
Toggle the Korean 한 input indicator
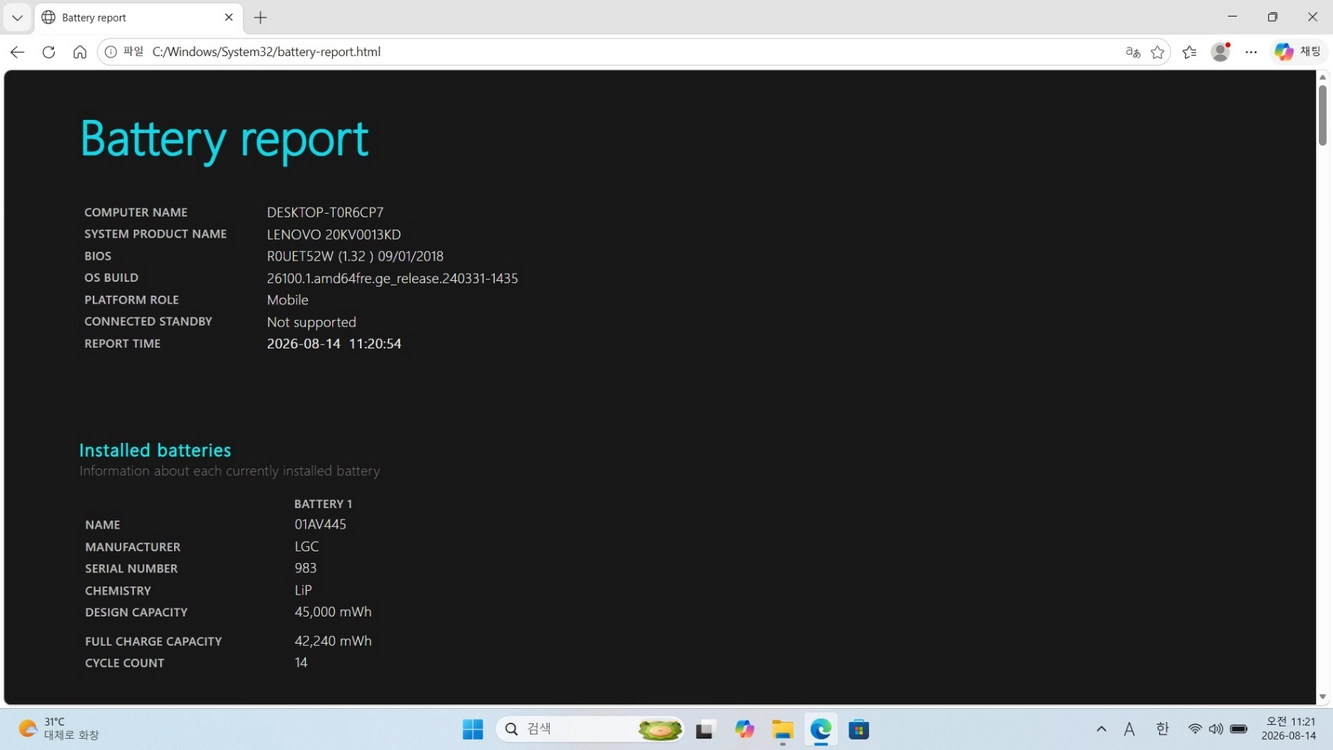point(1162,730)
